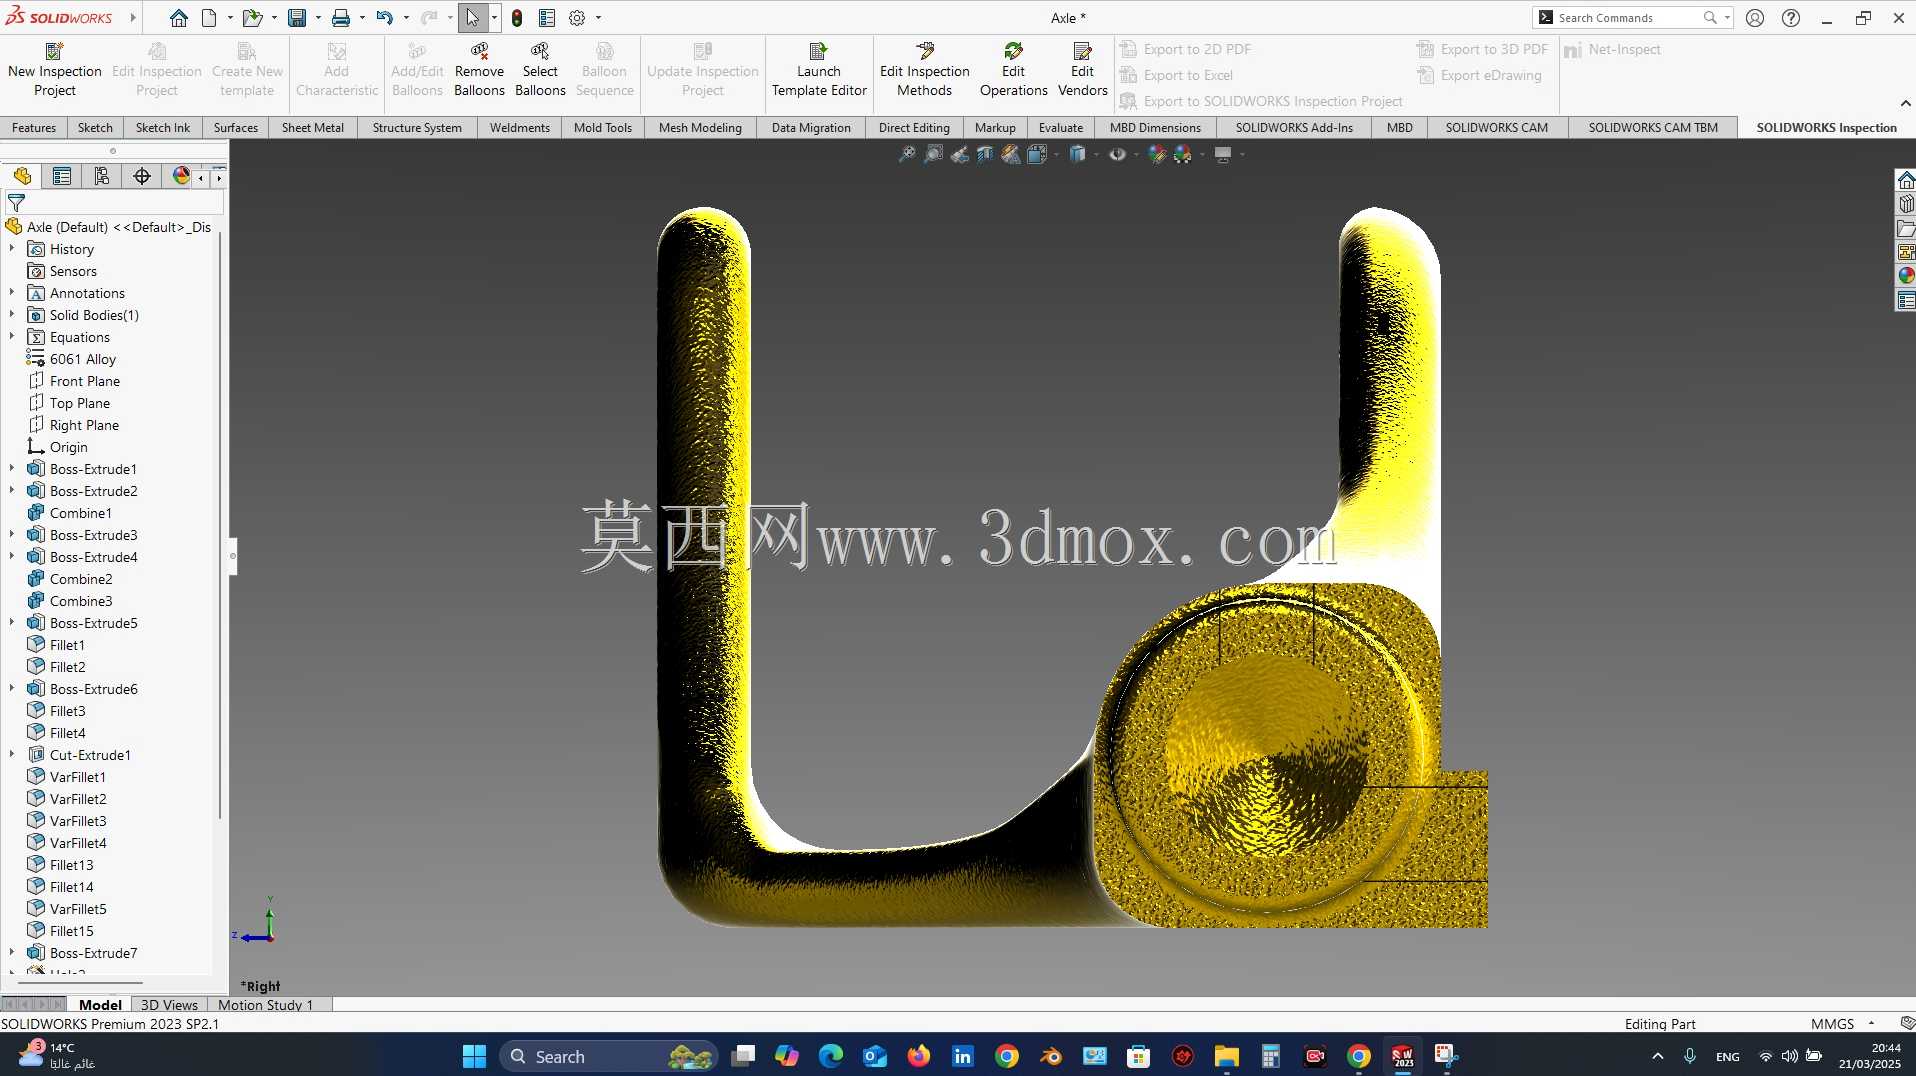Collapse the ribbon with chevron

pyautogui.click(x=1905, y=103)
